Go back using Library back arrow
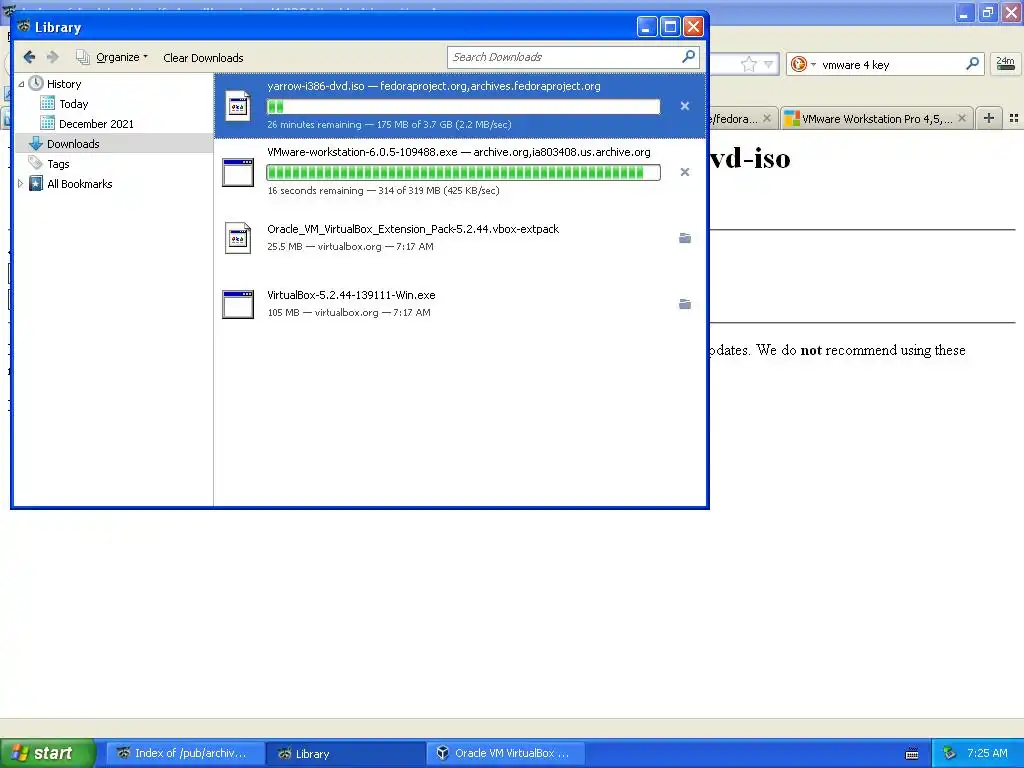Screen dimensions: 1024x768 pyautogui.click(x=29, y=57)
